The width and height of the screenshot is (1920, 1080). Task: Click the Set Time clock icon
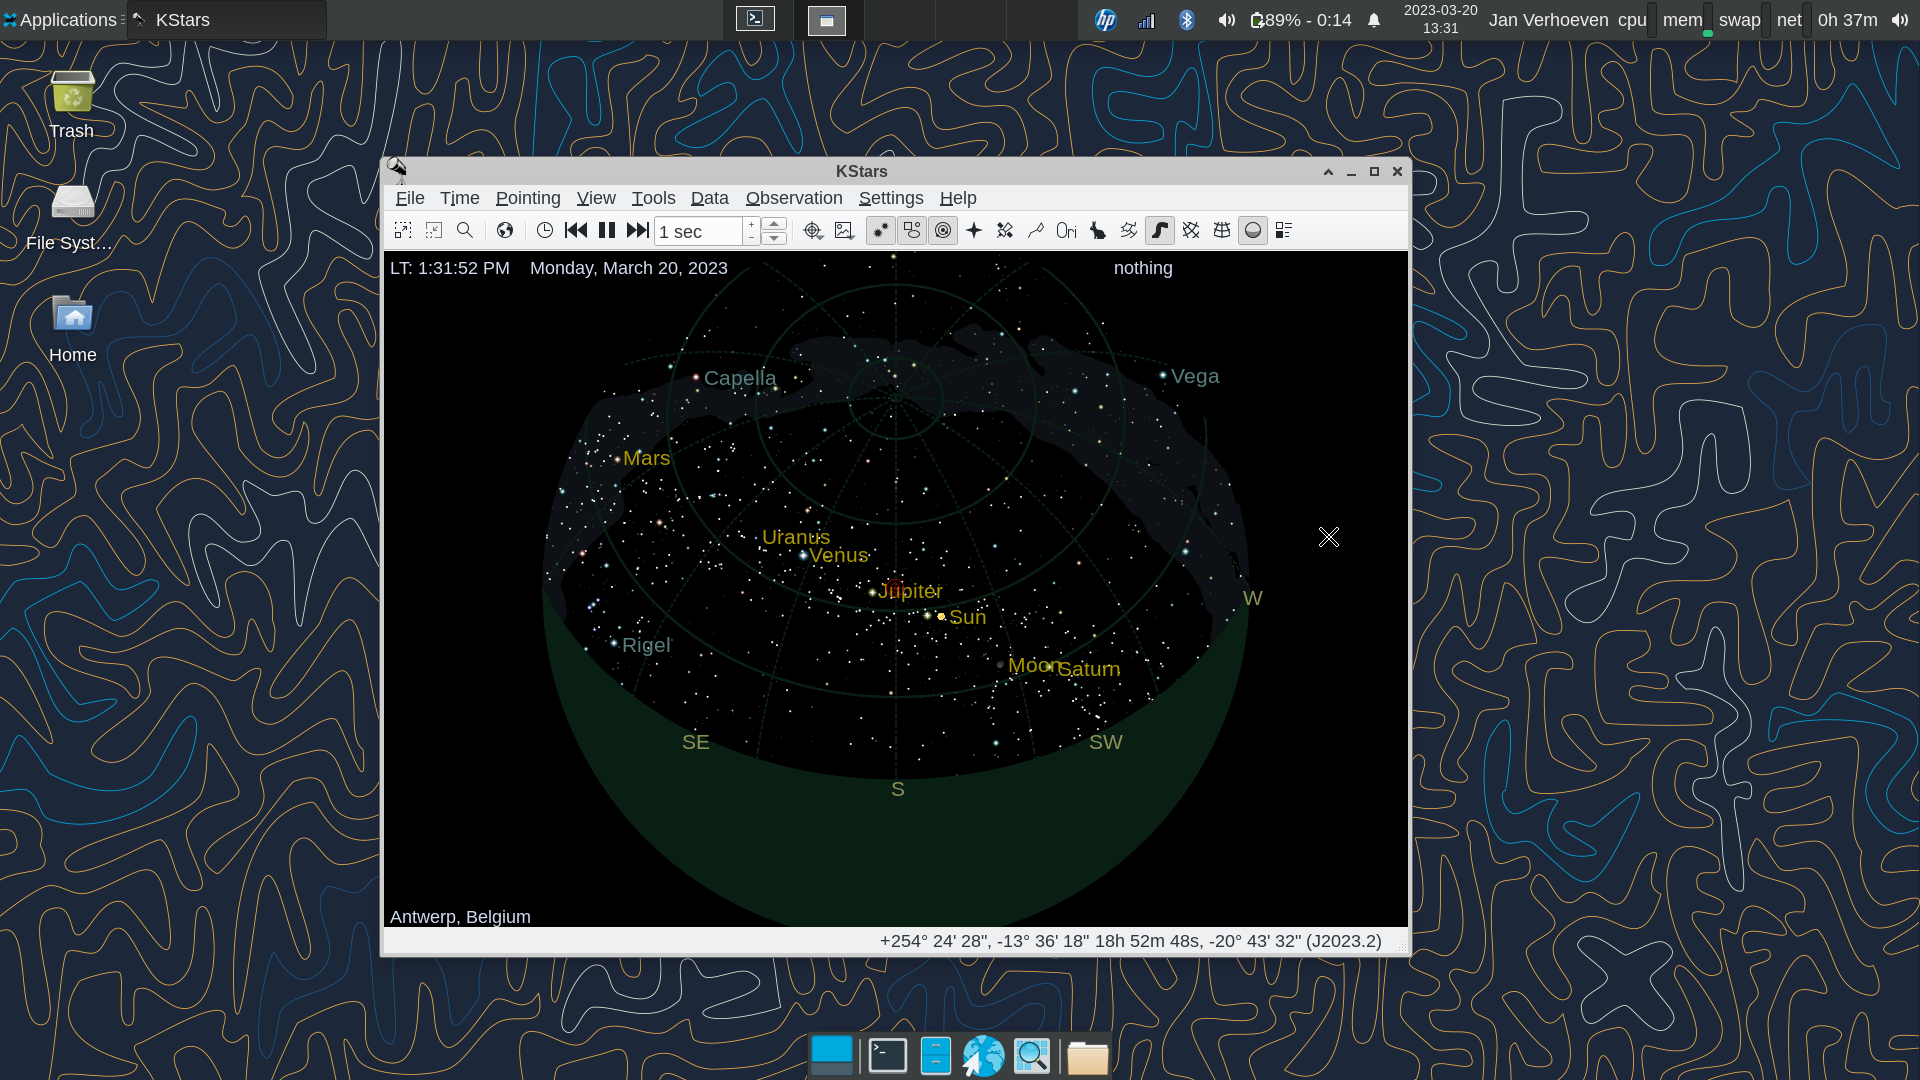coord(545,231)
